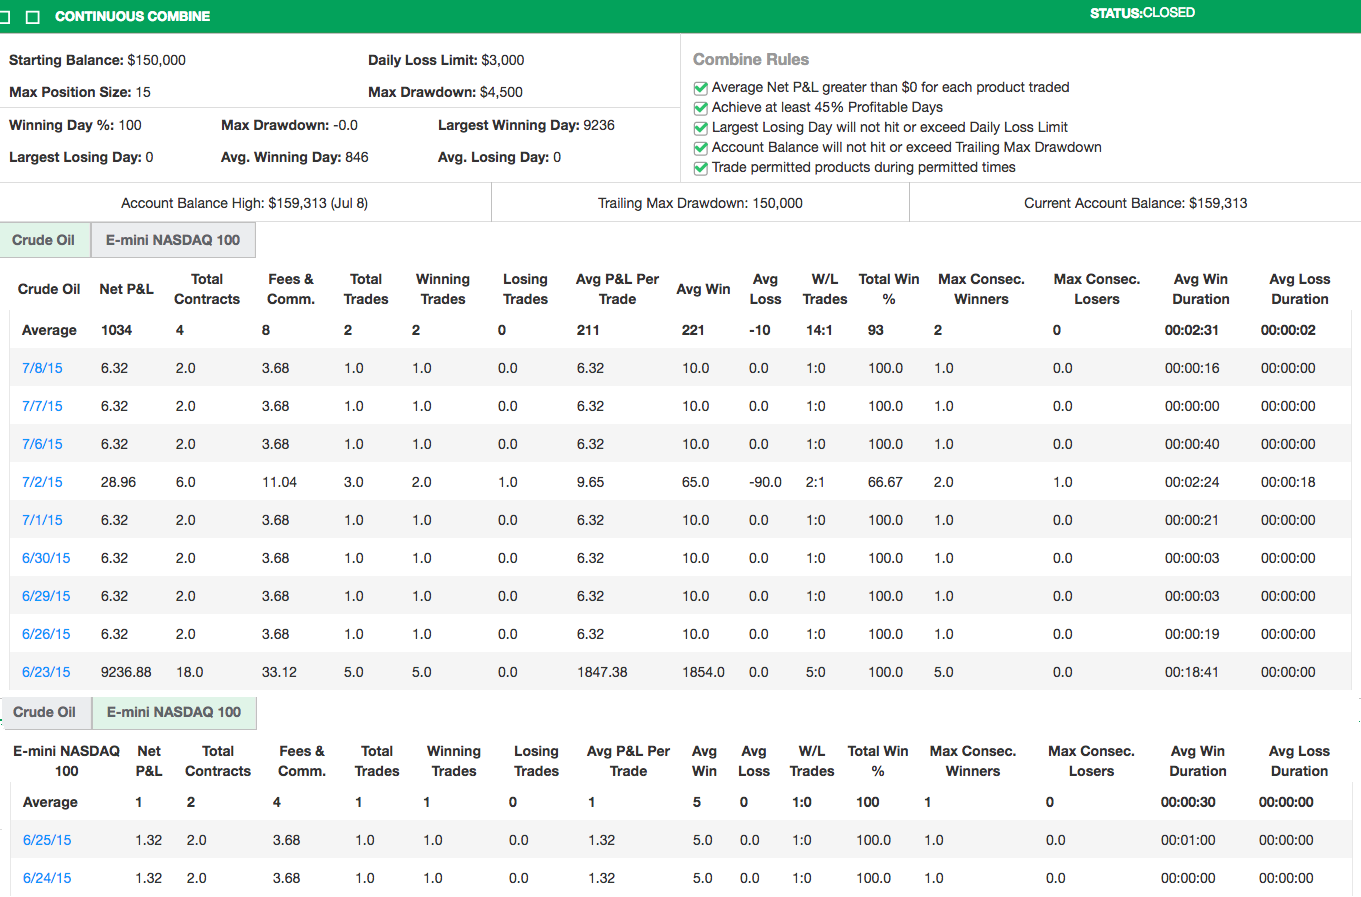View details for 6/23/15 trading day

[46, 672]
